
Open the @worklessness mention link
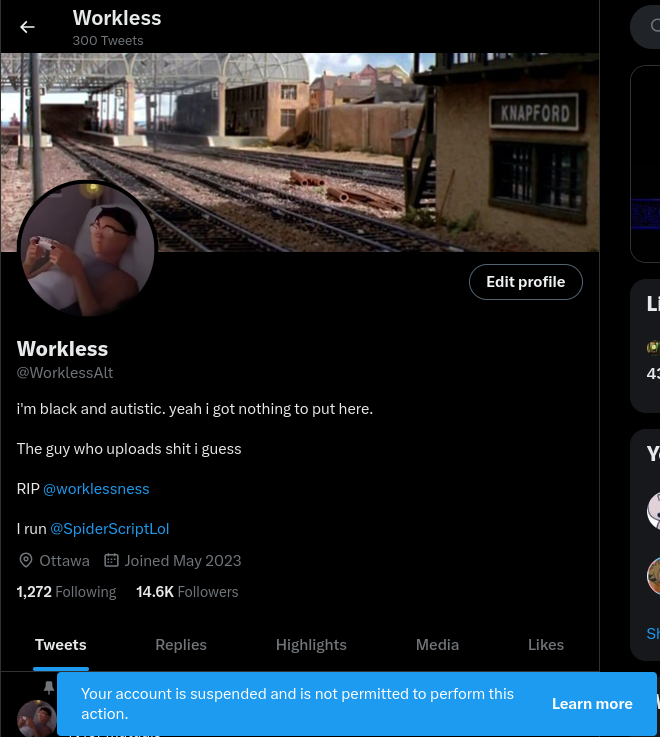click(x=96, y=489)
